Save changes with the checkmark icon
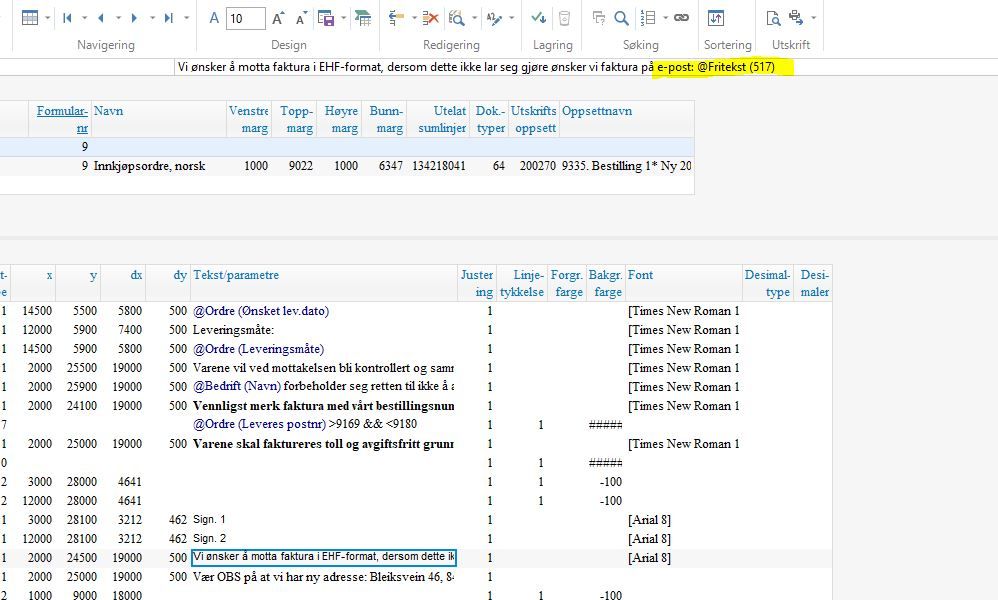The width and height of the screenshot is (998, 600). click(x=538, y=18)
